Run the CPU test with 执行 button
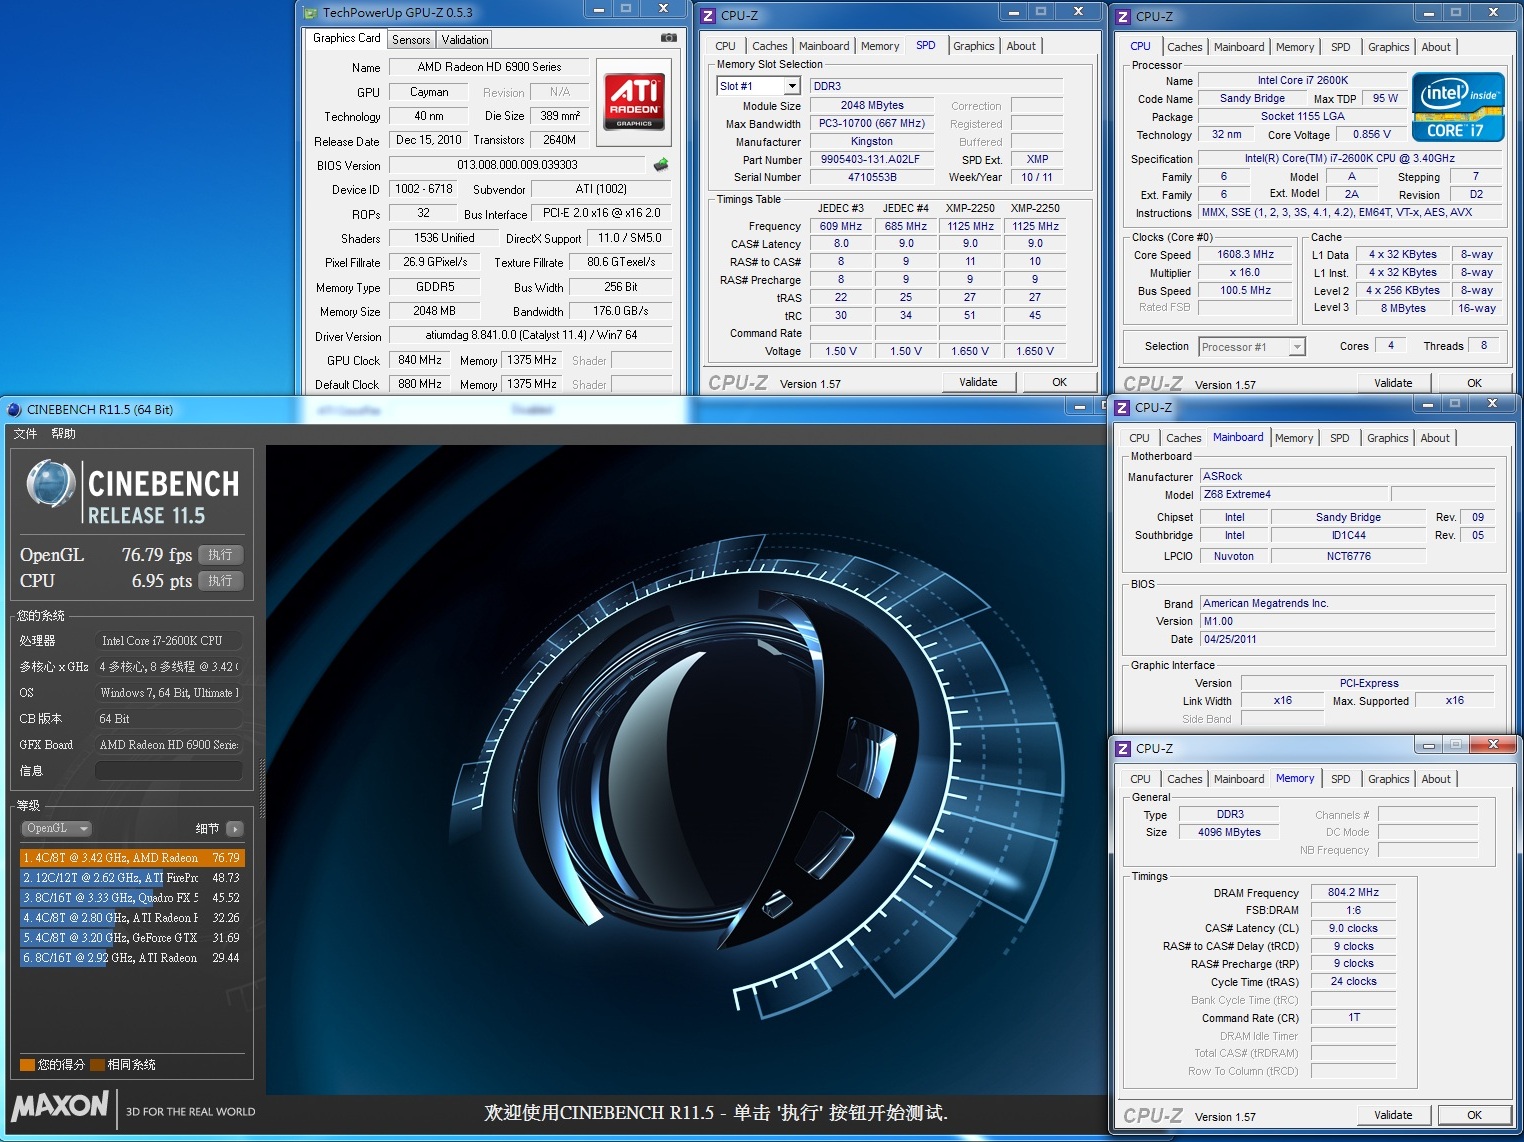Image resolution: width=1524 pixels, height=1142 pixels. pos(220,581)
